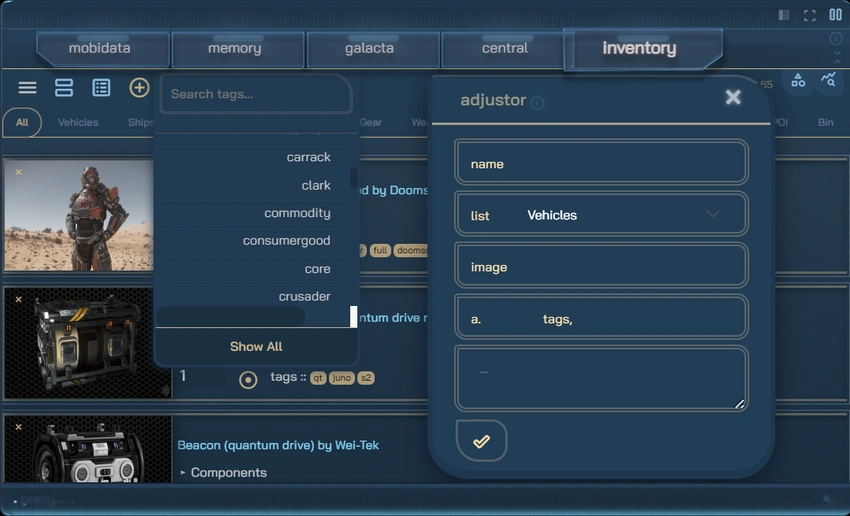
Task: Click the image input field
Action: tap(602, 267)
